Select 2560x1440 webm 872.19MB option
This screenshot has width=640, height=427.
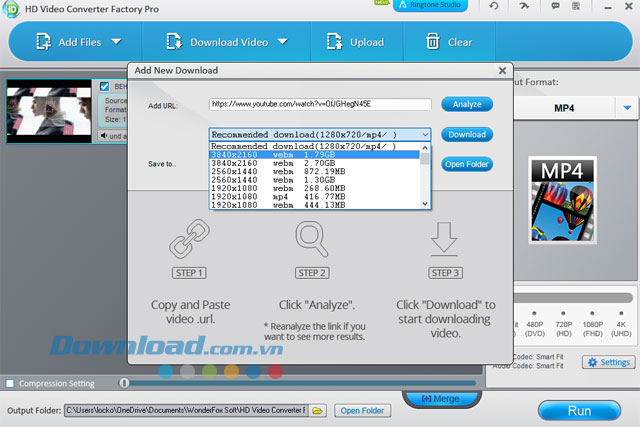coord(315,171)
